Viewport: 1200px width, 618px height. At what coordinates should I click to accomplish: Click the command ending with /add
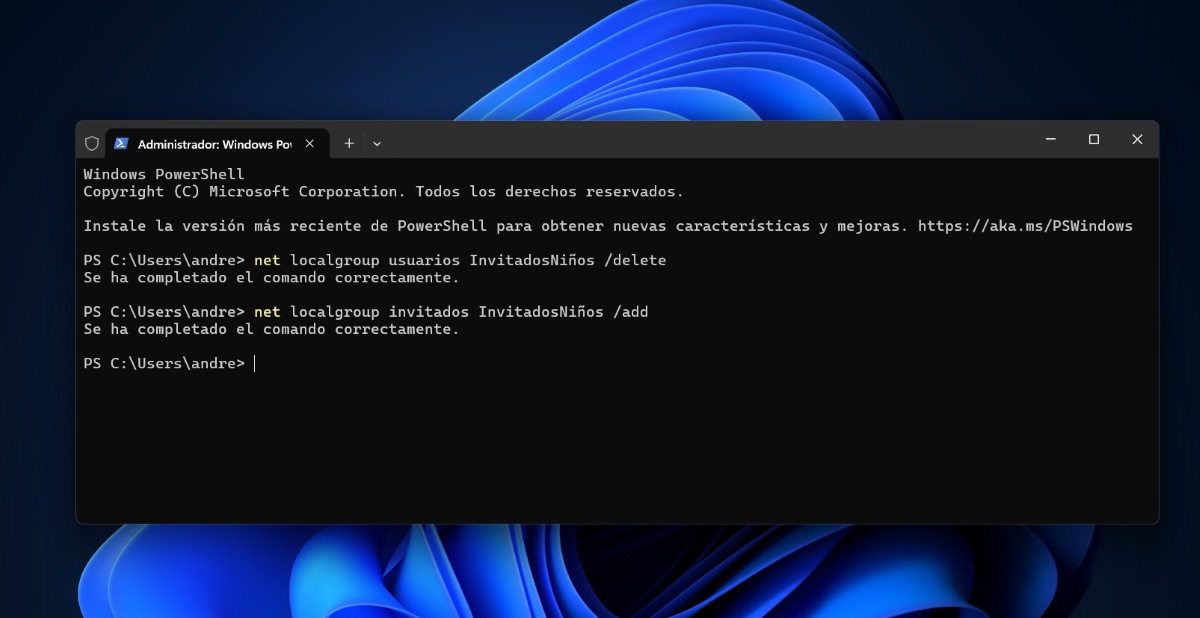point(451,312)
